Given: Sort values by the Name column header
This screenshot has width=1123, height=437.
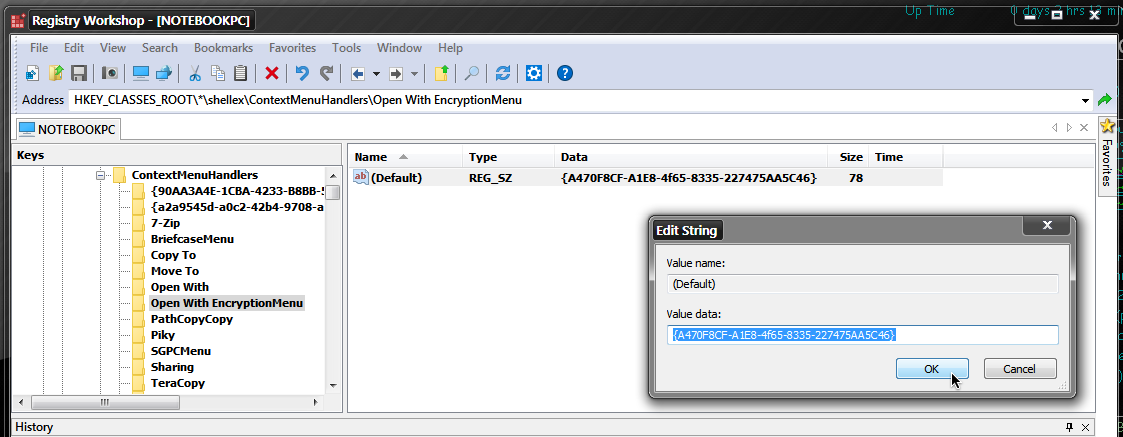Looking at the screenshot, I should tap(406, 157).
